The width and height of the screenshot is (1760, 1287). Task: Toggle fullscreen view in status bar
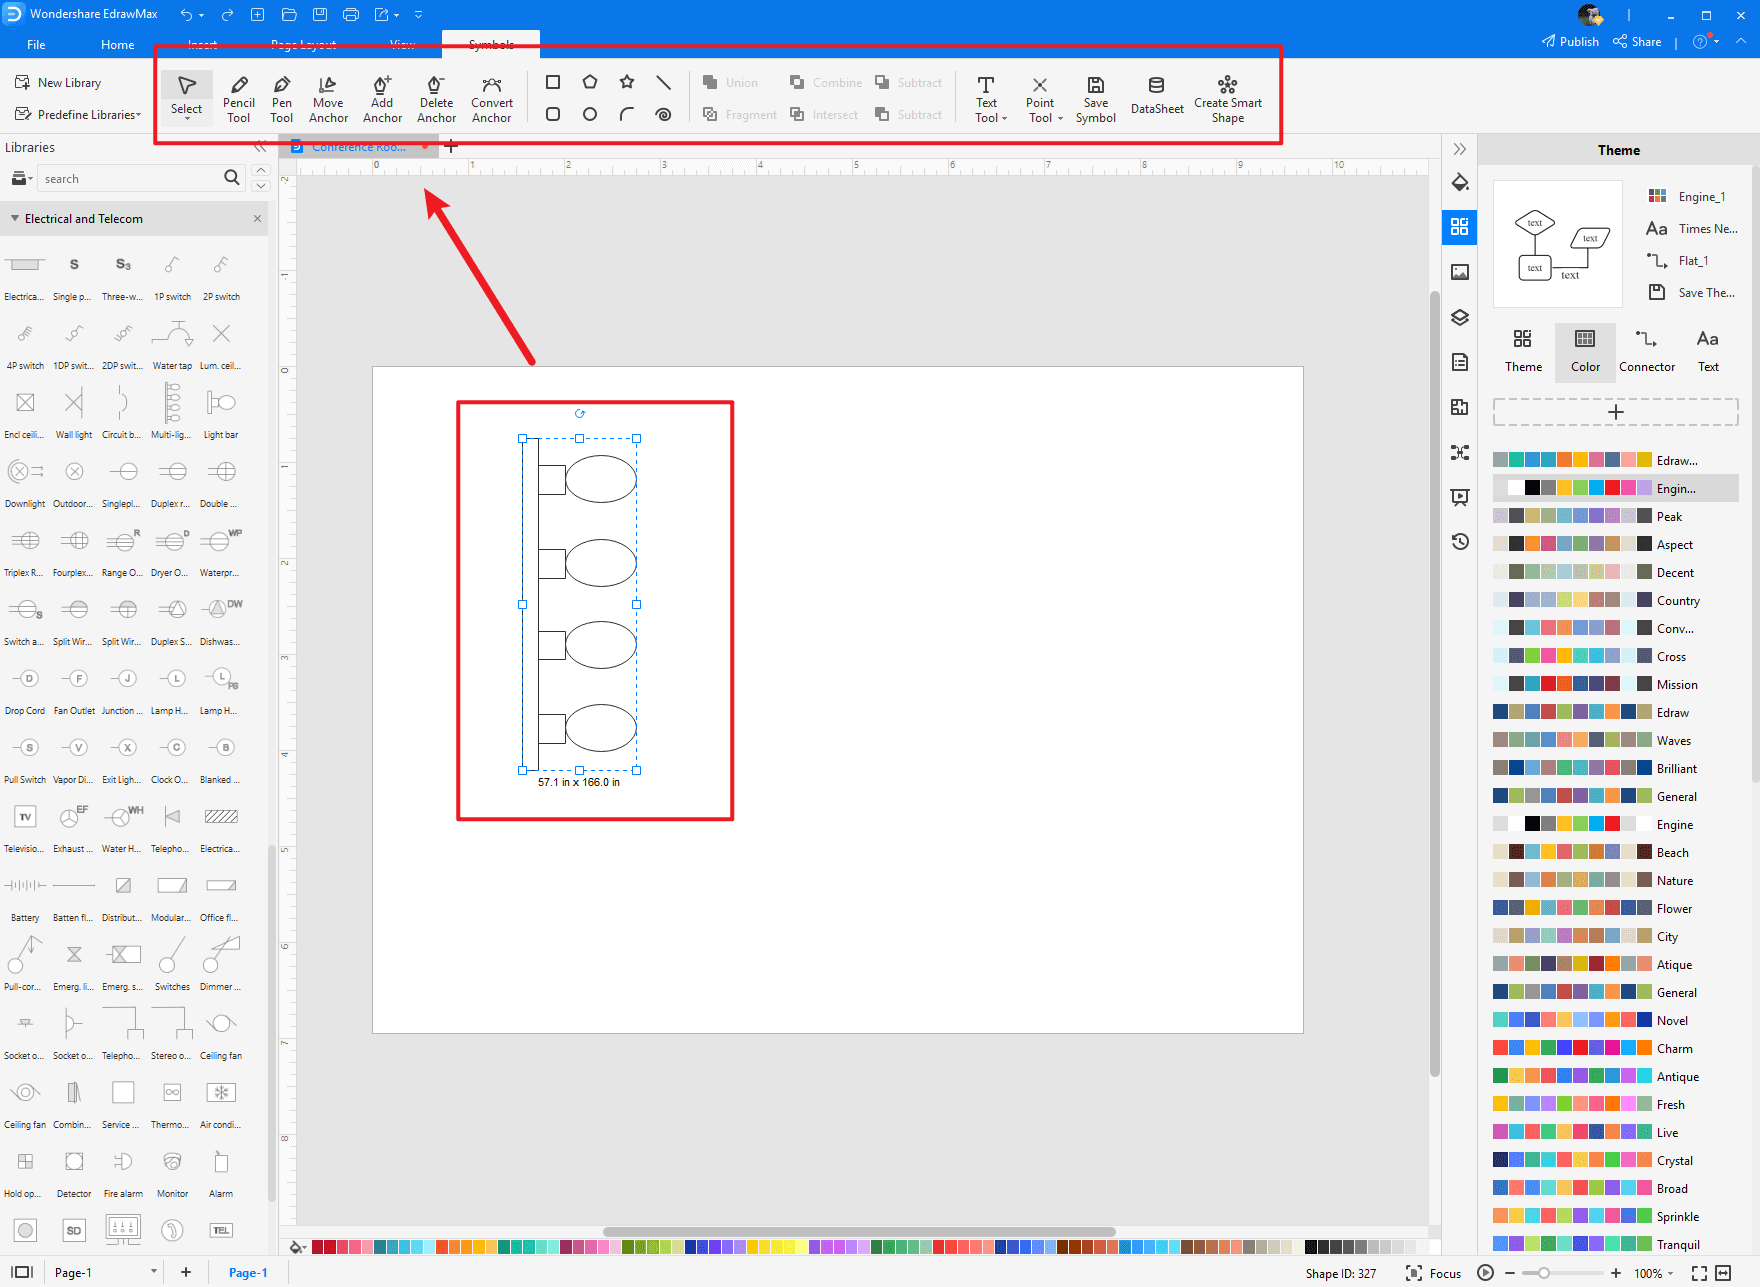tap(1699, 1273)
